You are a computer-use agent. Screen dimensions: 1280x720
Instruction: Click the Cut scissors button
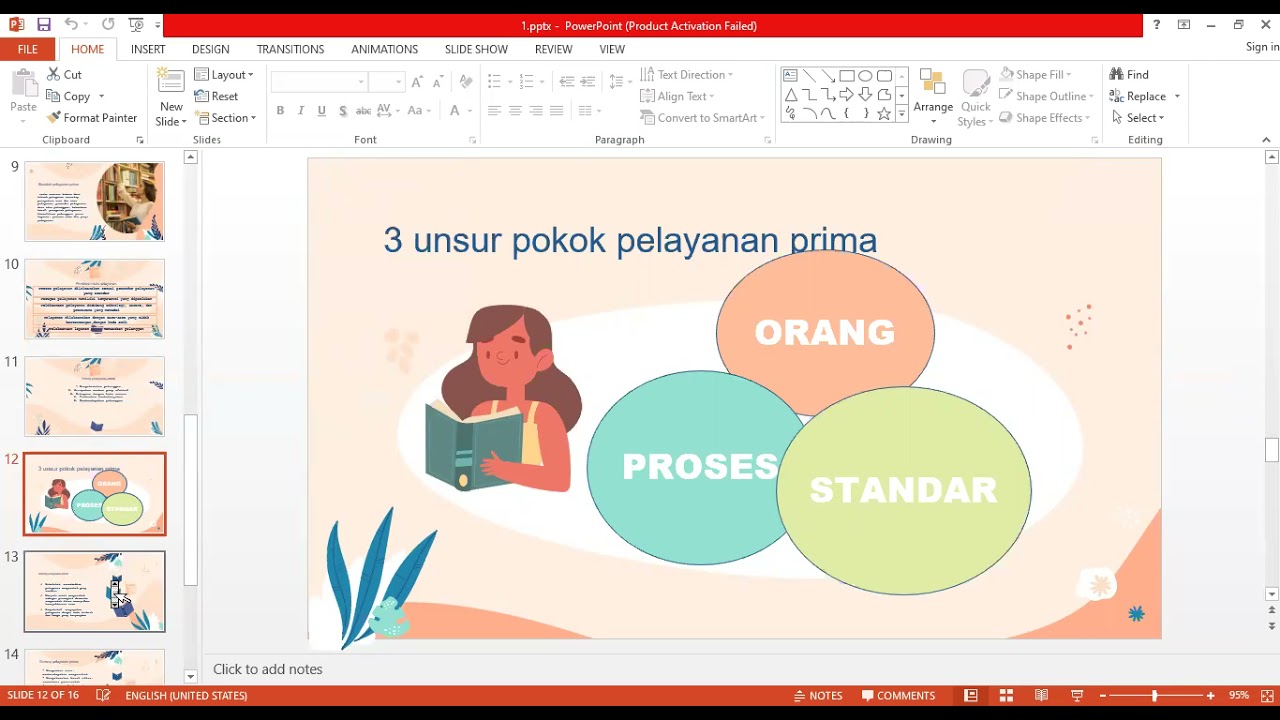(65, 75)
